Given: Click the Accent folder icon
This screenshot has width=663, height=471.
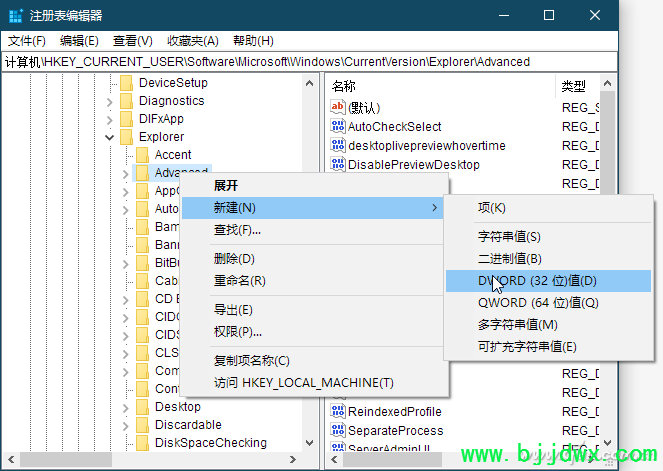Looking at the screenshot, I should tap(142, 155).
